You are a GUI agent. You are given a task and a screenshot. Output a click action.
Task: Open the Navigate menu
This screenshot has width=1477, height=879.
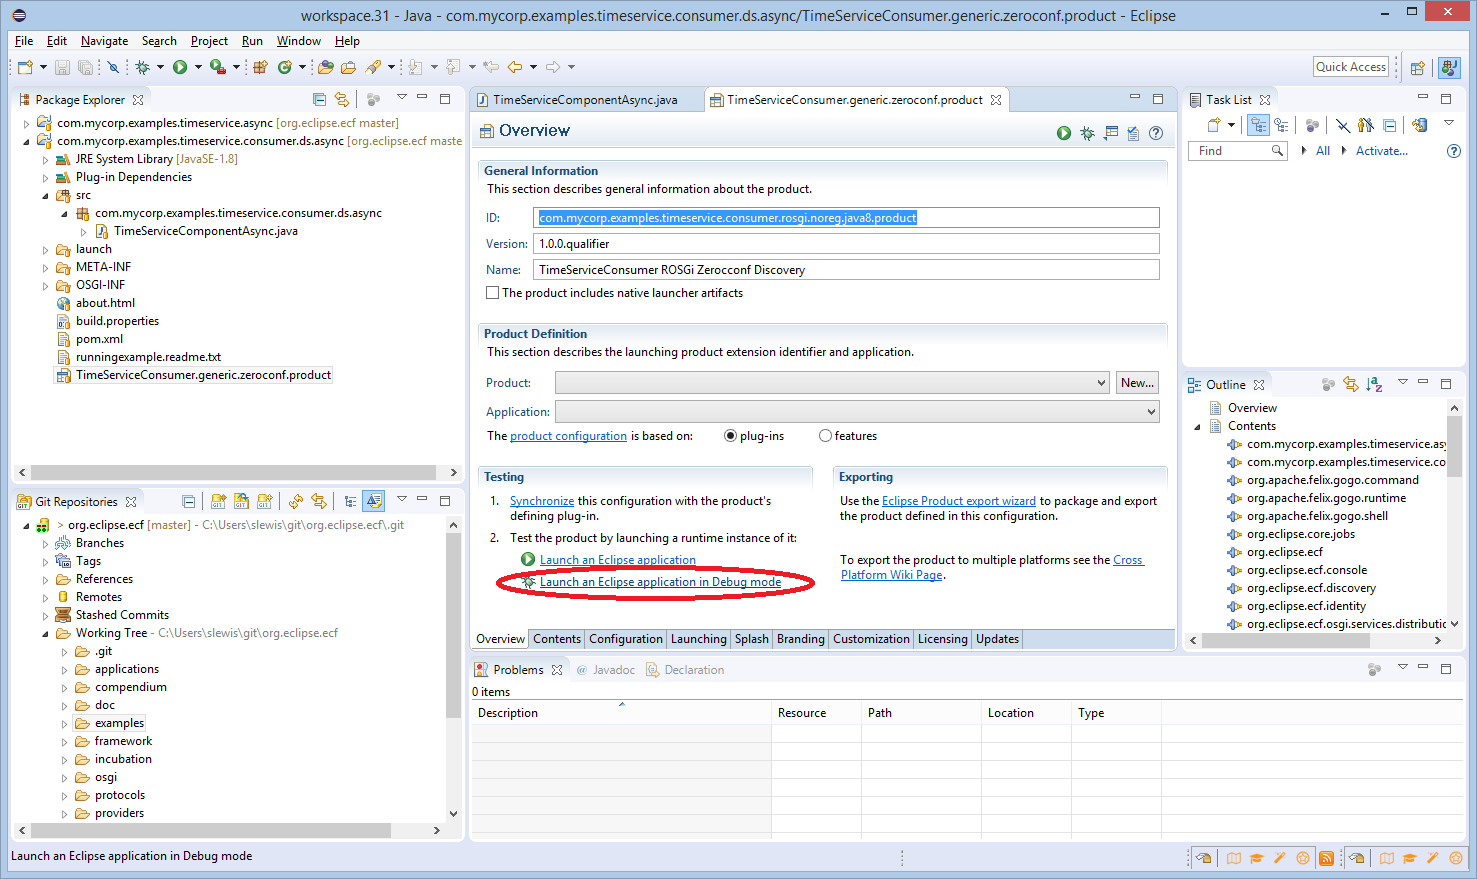[104, 41]
